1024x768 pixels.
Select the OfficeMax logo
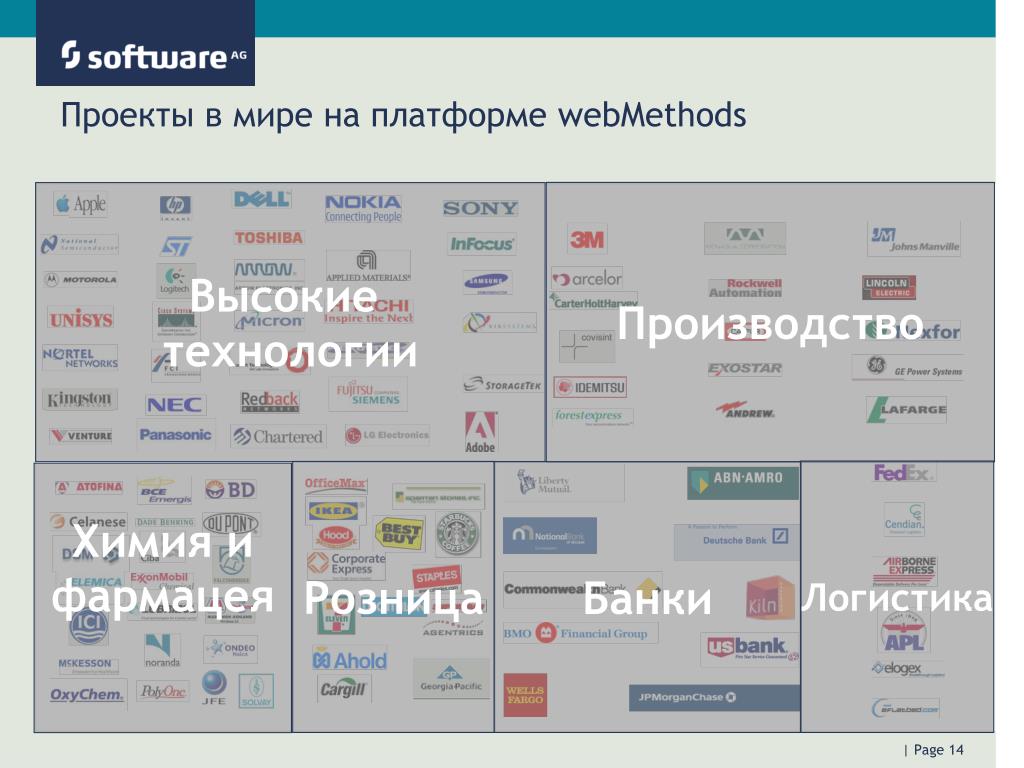[x=336, y=484]
